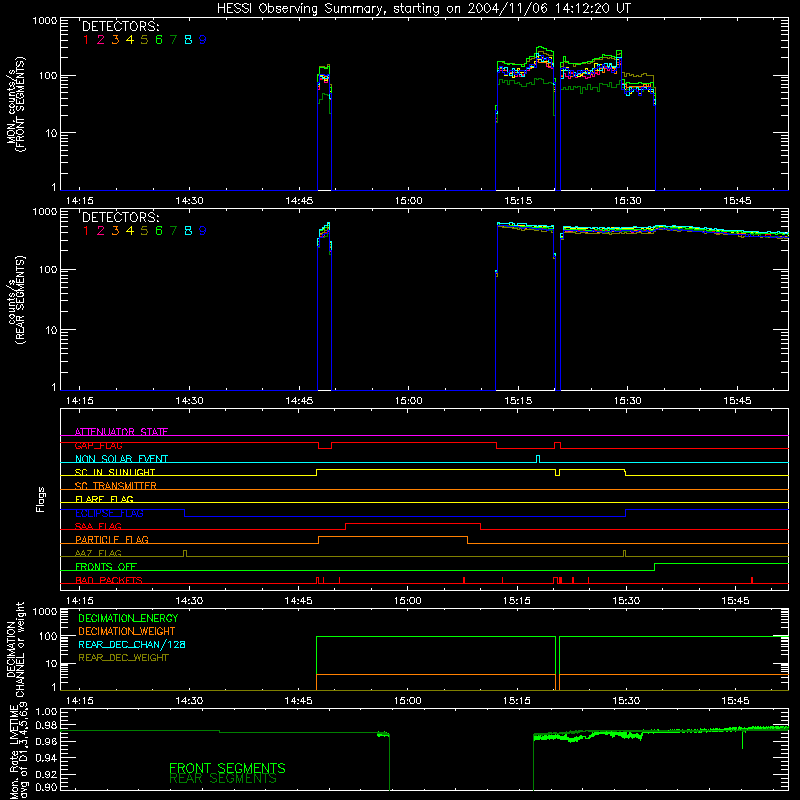The image size is (800, 800).
Task: Click the REAR_DEC_CHAN/128 legend entry
Action: [132, 644]
